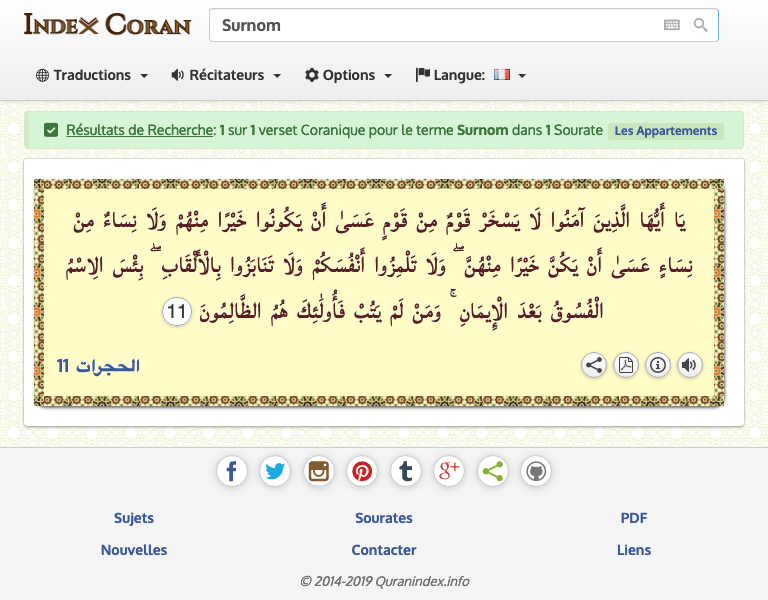The height and width of the screenshot is (600, 768).
Task: Expand the Récitateurs dropdown
Action: pos(226,75)
